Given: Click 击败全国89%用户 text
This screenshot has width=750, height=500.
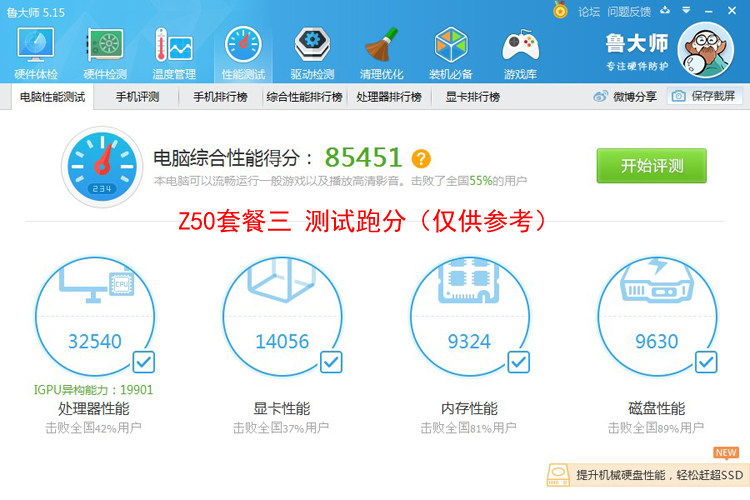Looking at the screenshot, I should point(656,428).
